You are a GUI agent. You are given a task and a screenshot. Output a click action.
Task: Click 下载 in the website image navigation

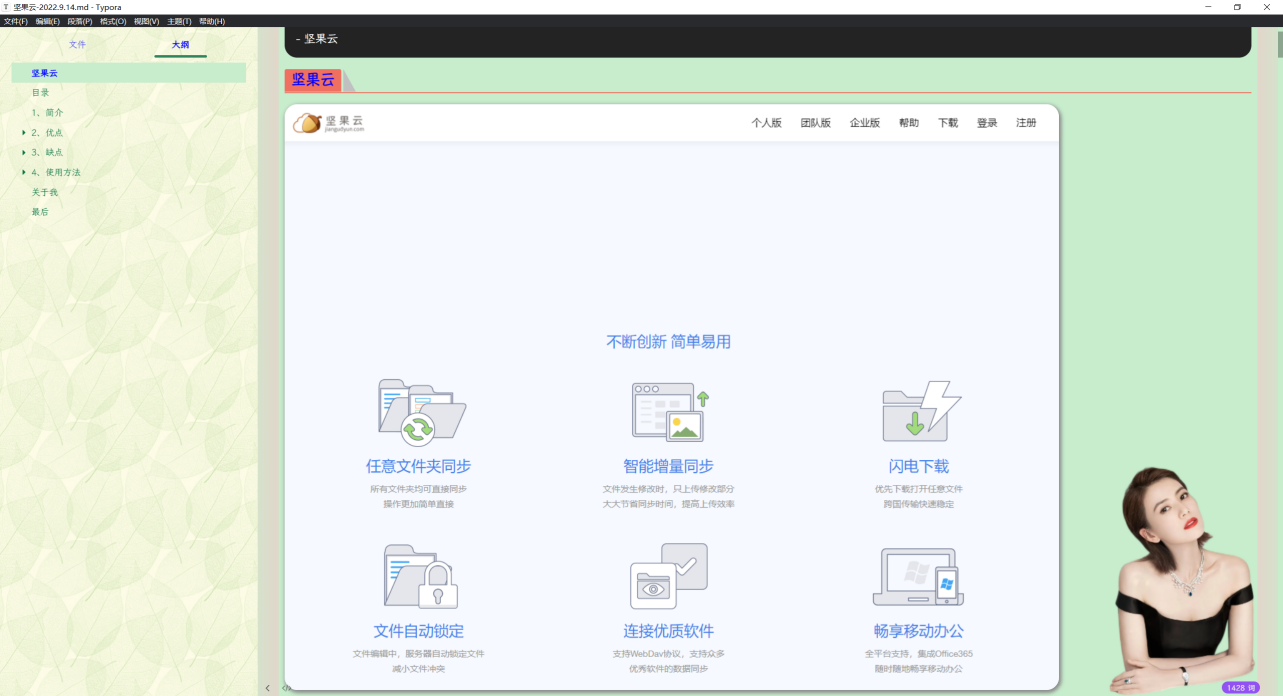point(948,123)
